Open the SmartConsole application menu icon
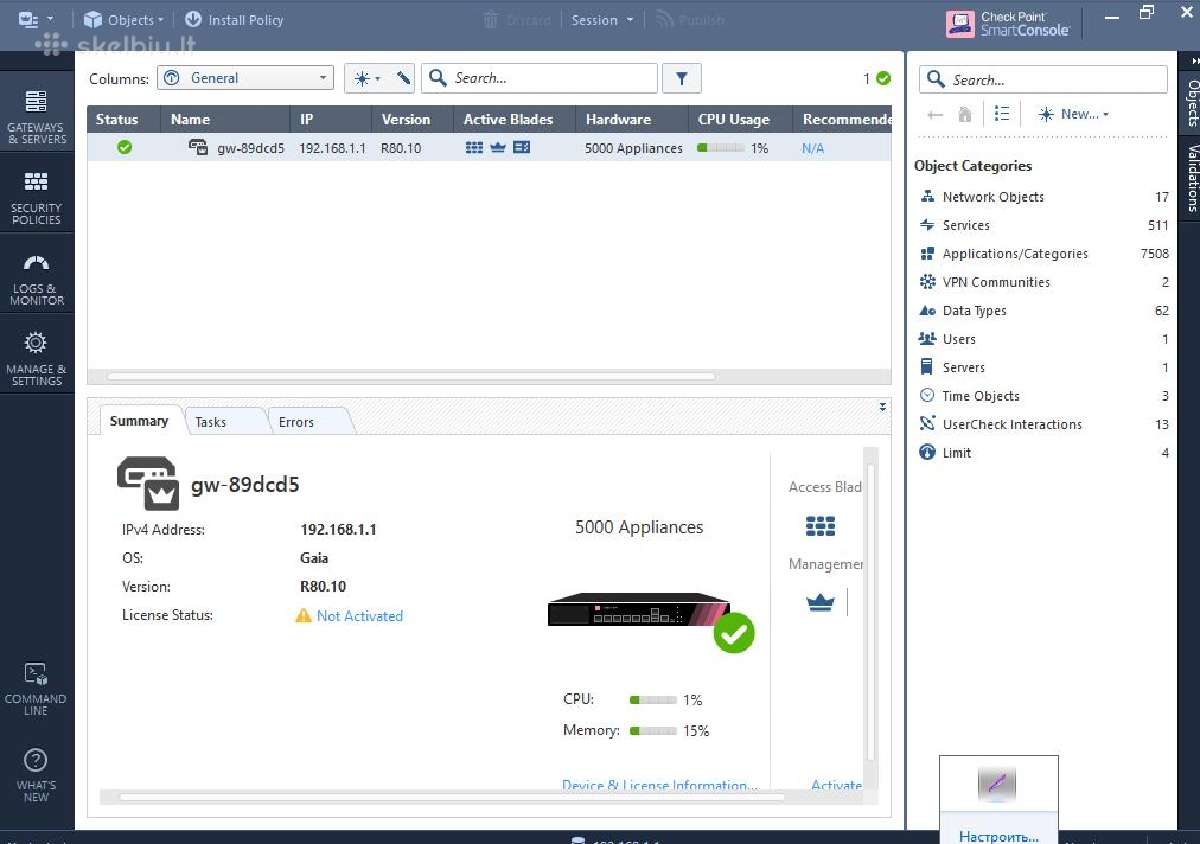The height and width of the screenshot is (844, 1200). [x=36, y=19]
